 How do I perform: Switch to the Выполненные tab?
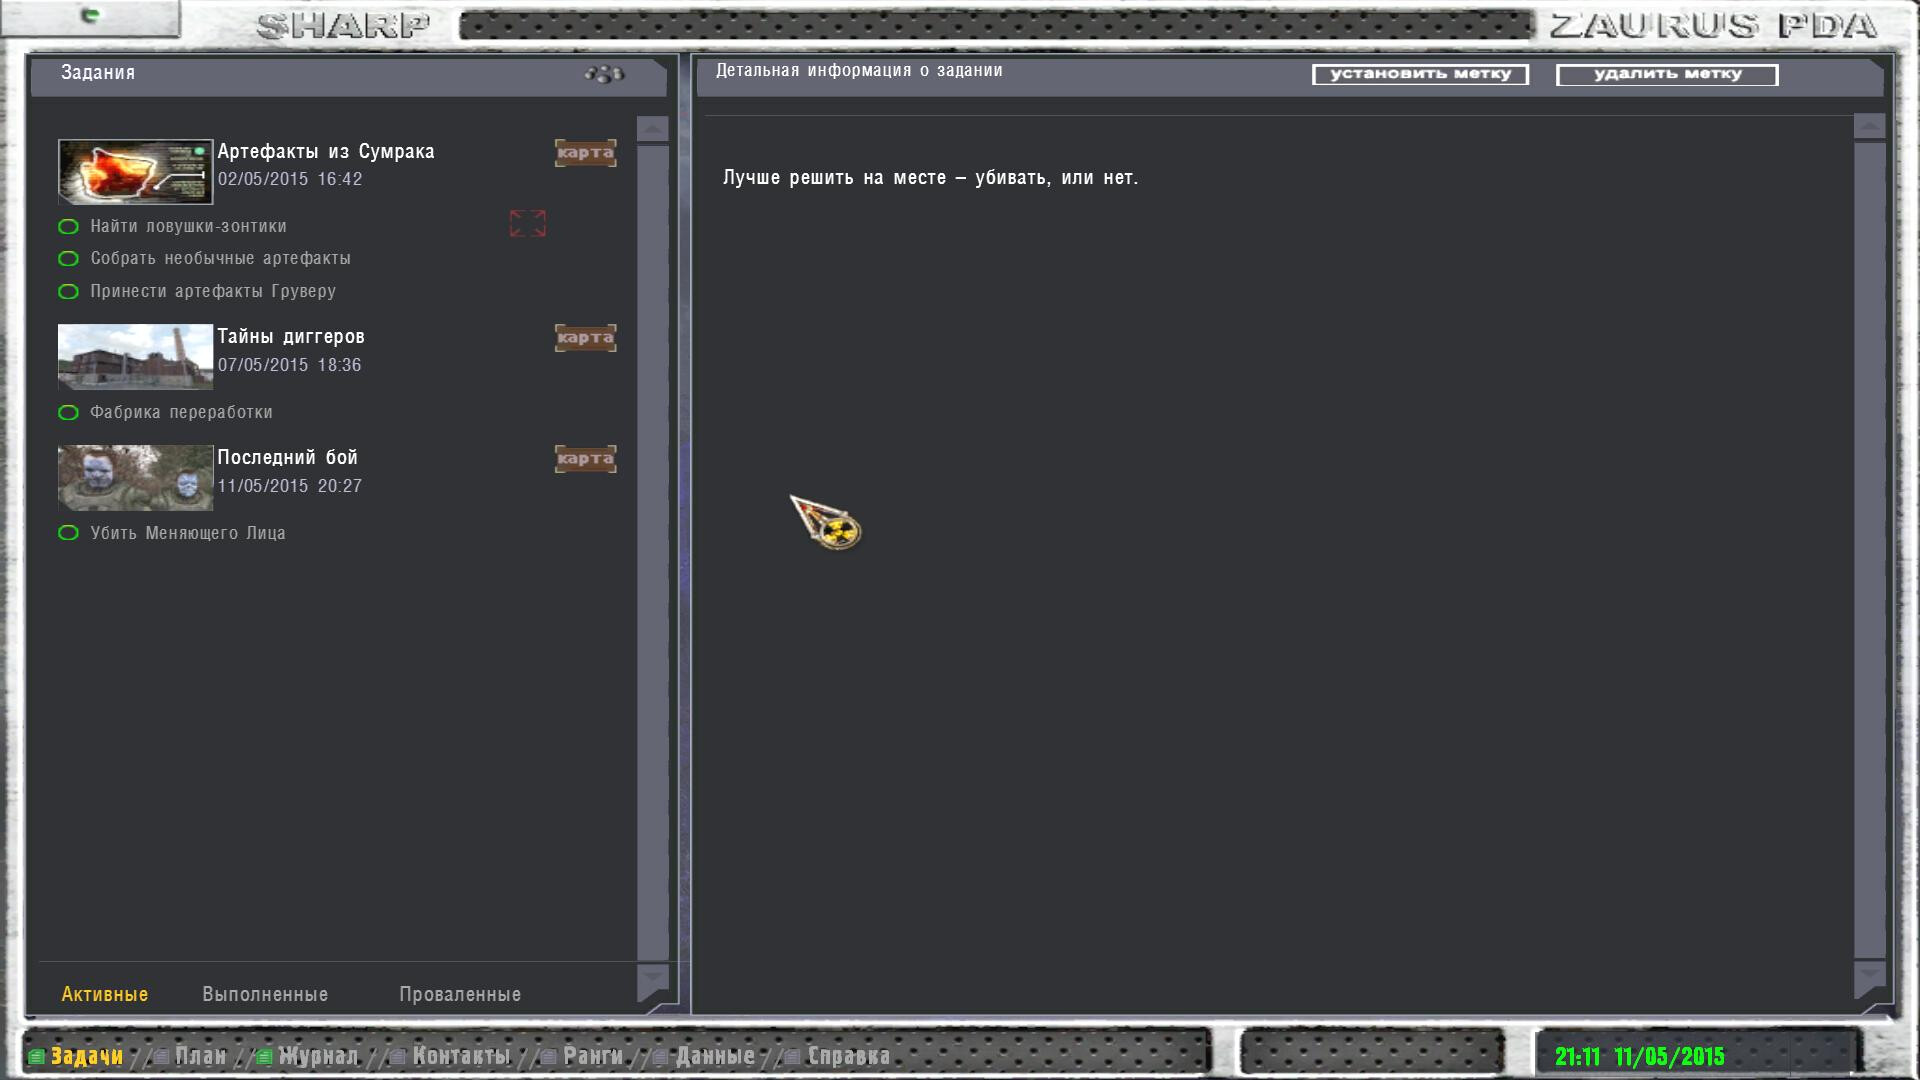265,995
